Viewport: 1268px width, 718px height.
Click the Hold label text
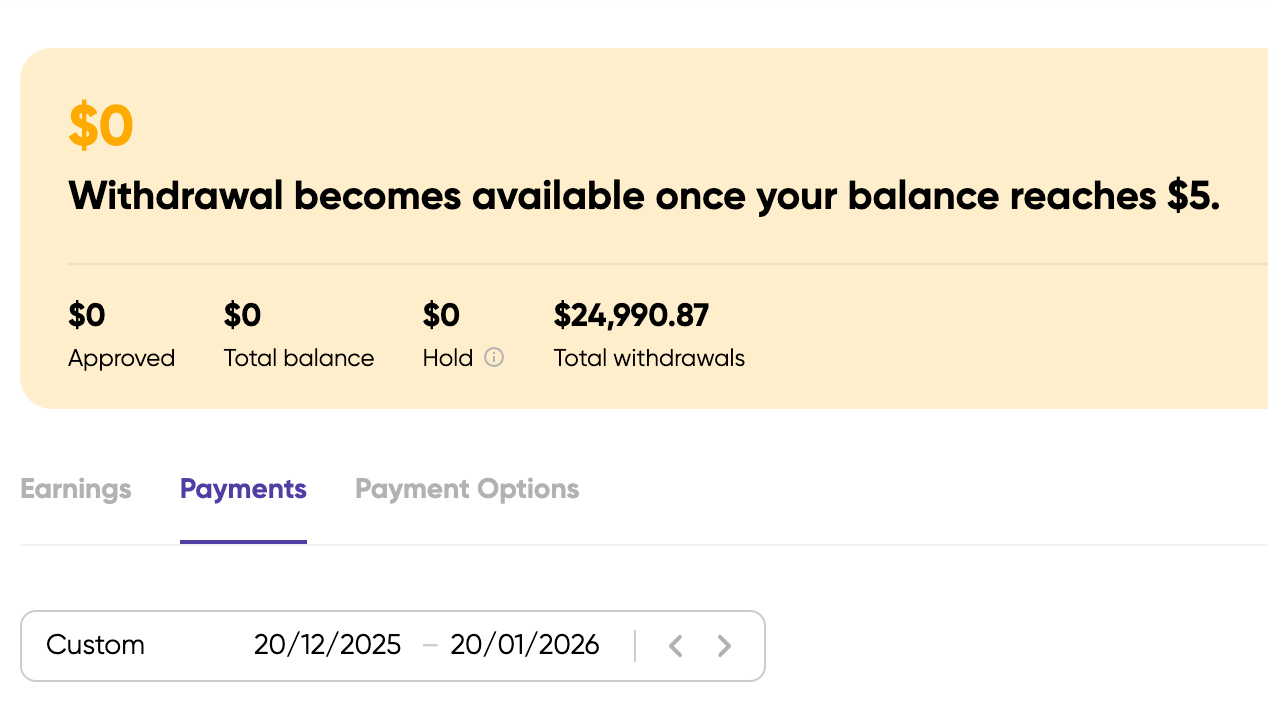point(448,358)
